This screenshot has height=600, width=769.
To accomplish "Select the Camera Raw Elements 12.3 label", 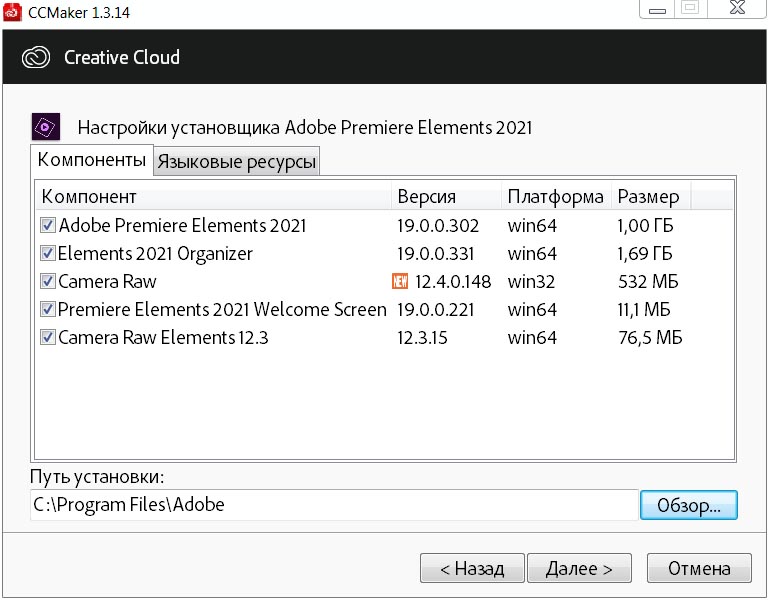I will (163, 338).
